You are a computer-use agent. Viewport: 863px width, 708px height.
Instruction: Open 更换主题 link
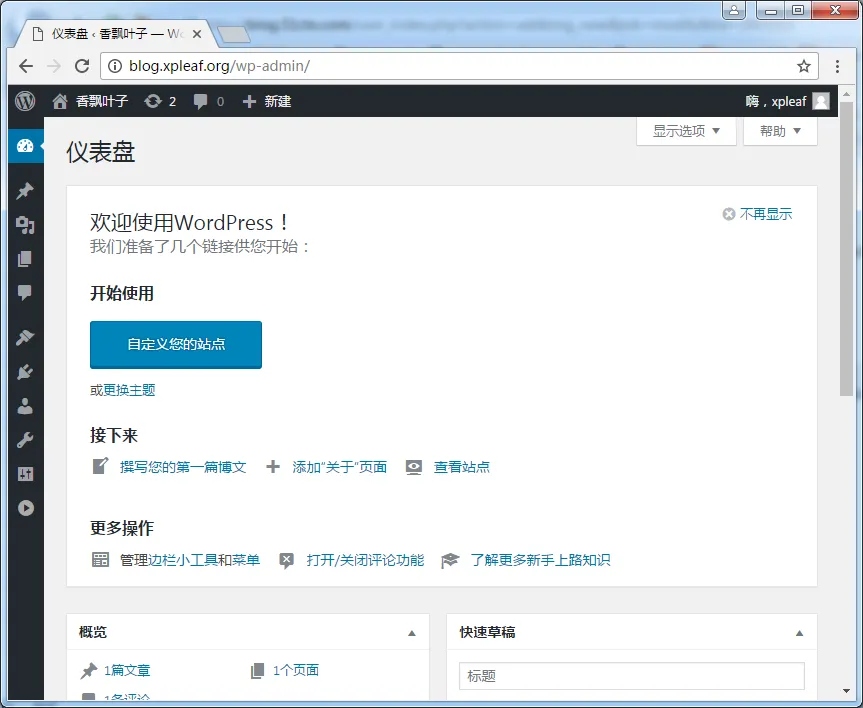click(129, 390)
